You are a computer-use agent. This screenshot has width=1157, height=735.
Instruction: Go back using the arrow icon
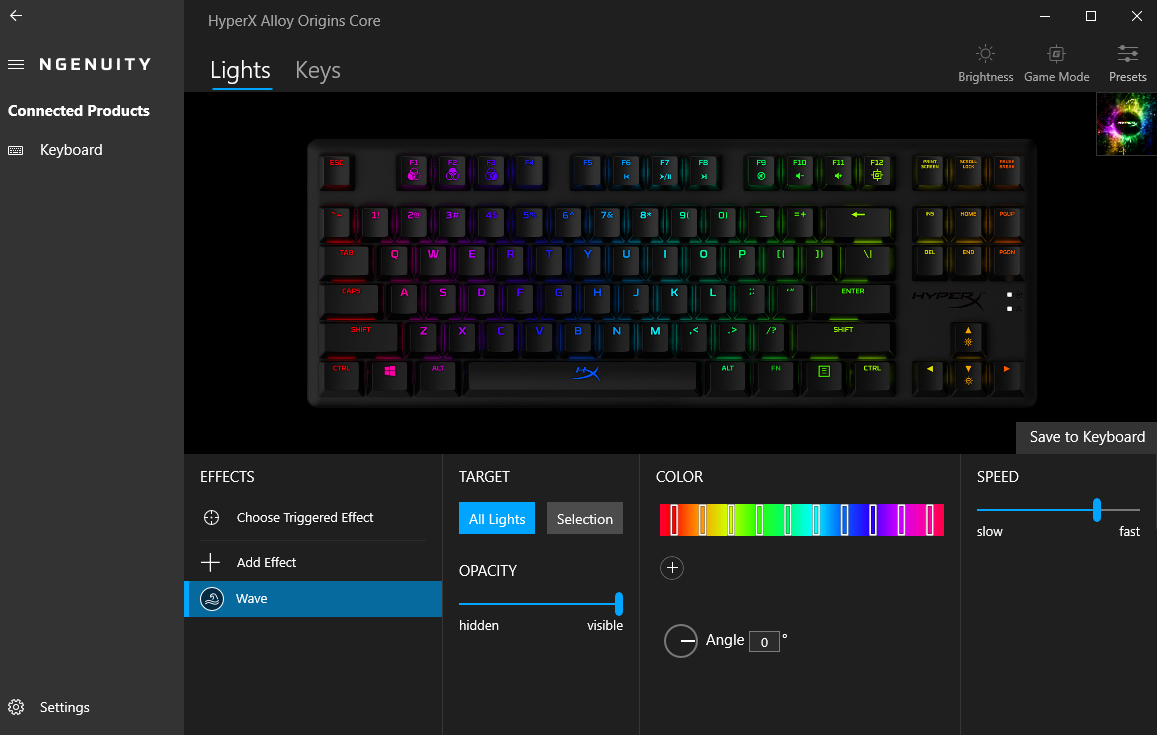pyautogui.click(x=16, y=15)
